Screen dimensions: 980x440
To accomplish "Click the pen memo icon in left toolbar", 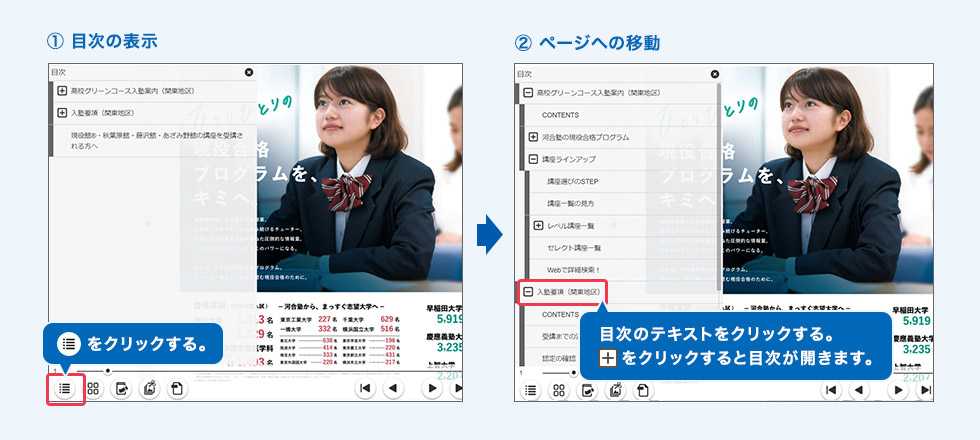I will (121, 389).
